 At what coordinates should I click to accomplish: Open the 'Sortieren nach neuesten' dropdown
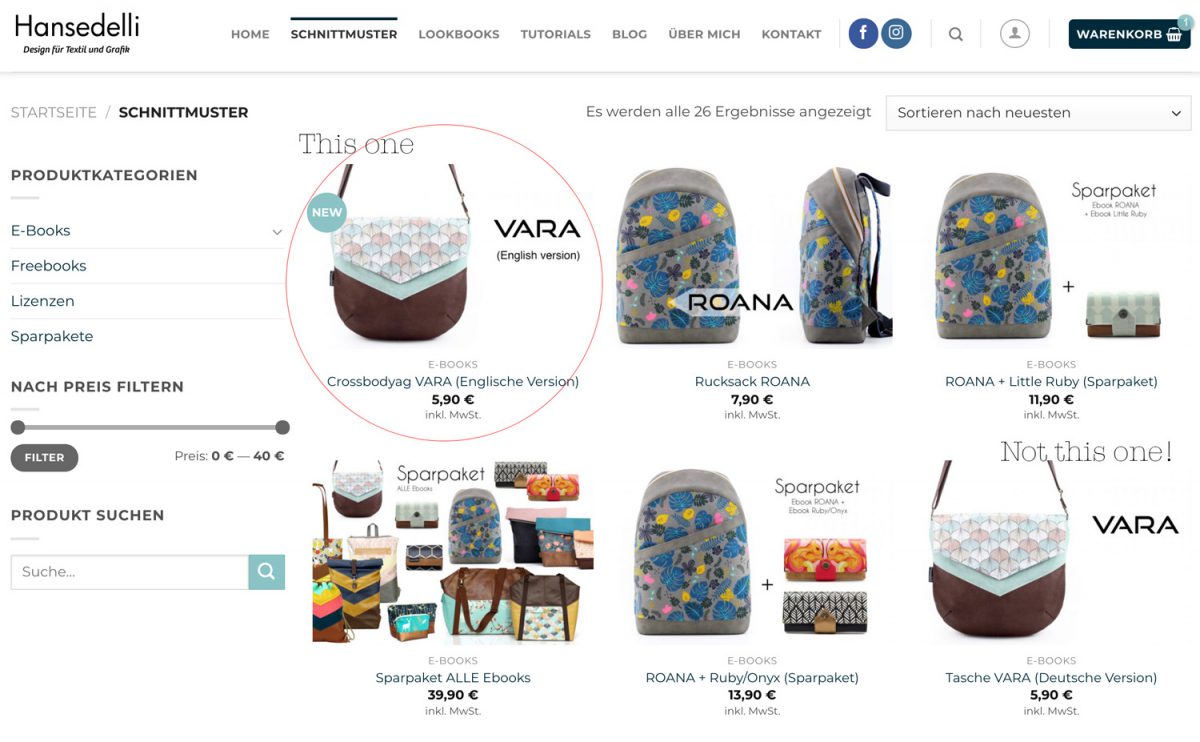pos(1039,113)
